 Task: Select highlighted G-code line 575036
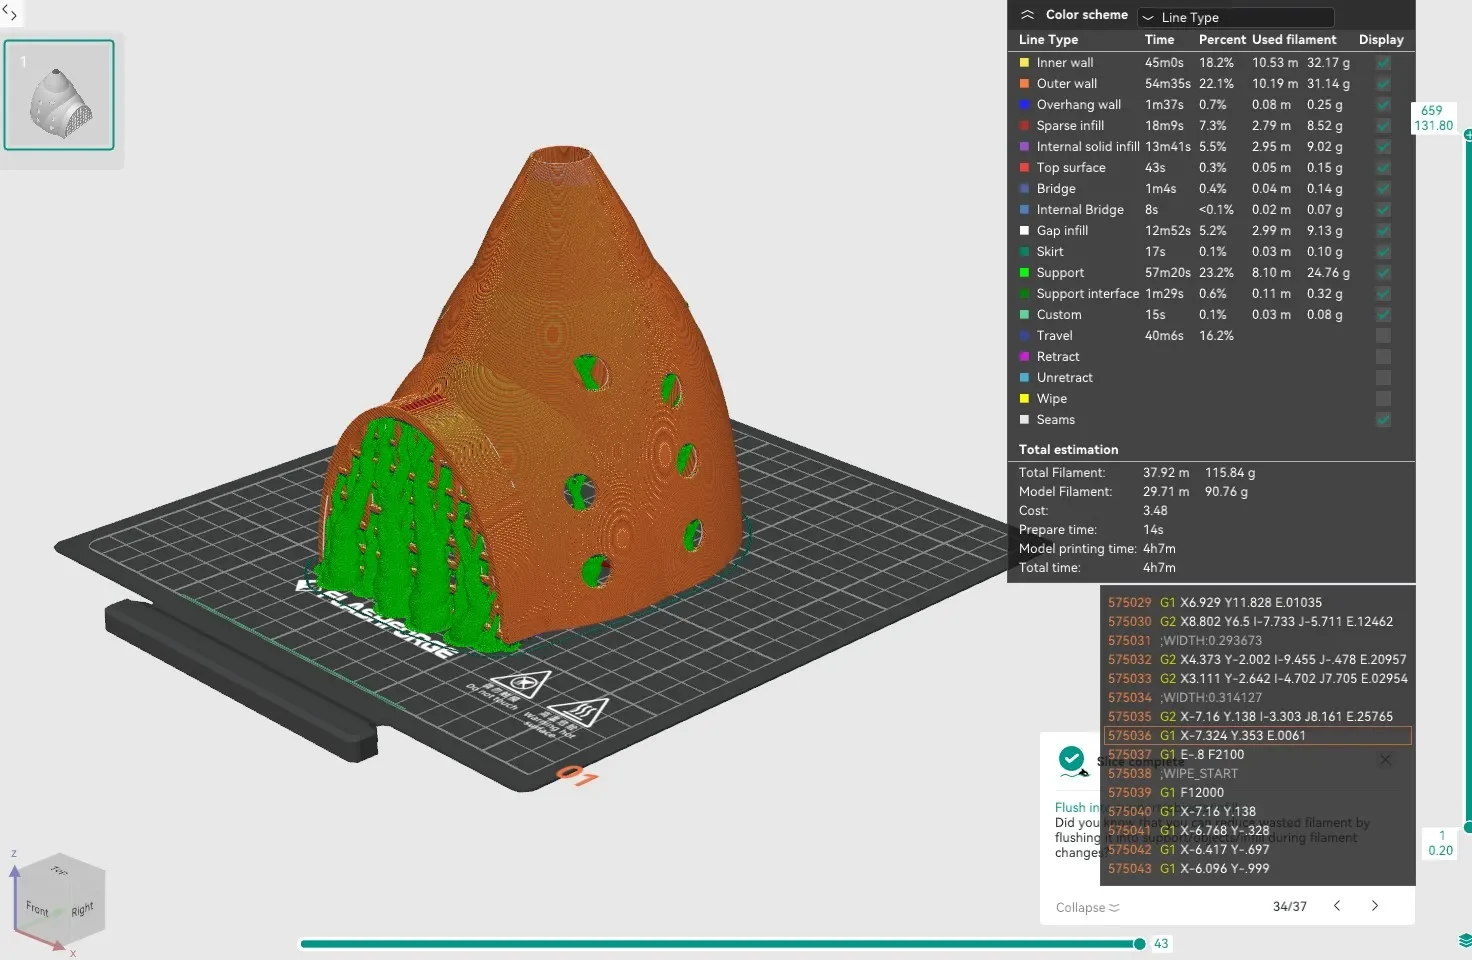click(x=1258, y=735)
